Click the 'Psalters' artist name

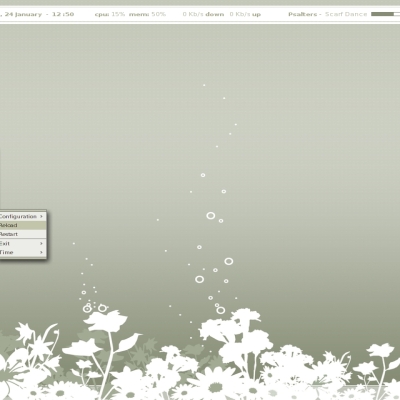click(x=303, y=14)
